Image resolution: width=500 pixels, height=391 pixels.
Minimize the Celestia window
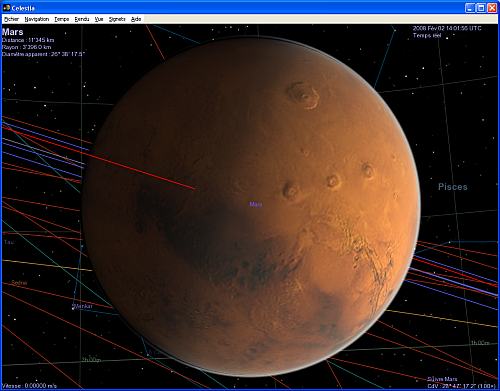click(470, 8)
